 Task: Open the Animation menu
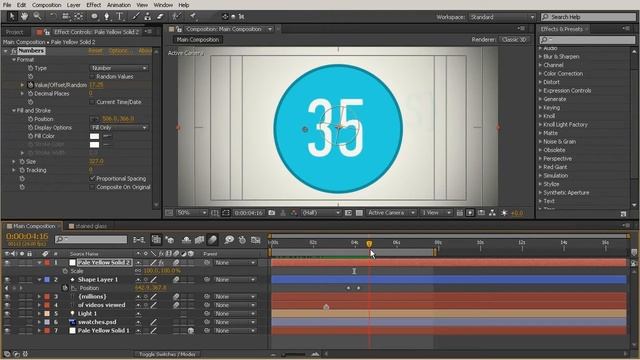119,5
